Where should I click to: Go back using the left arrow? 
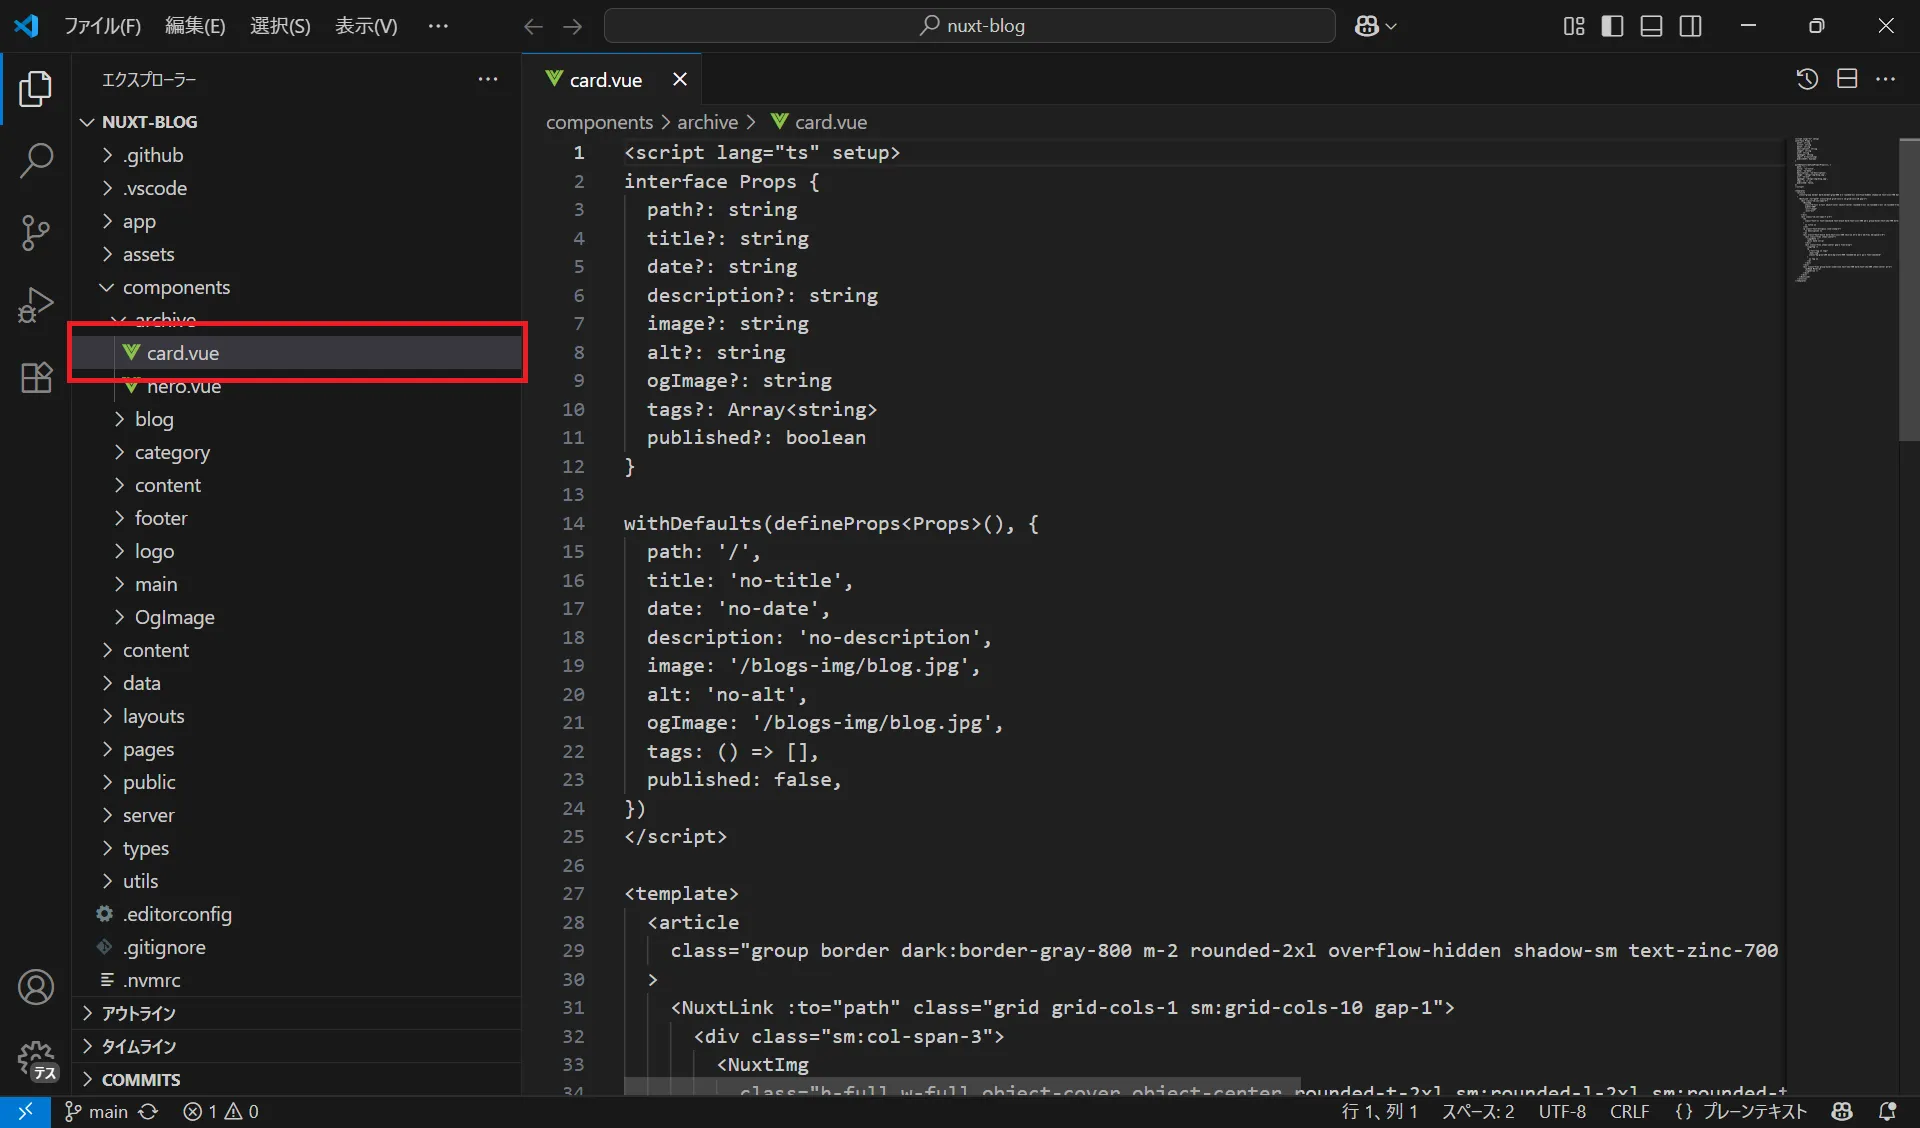(533, 26)
